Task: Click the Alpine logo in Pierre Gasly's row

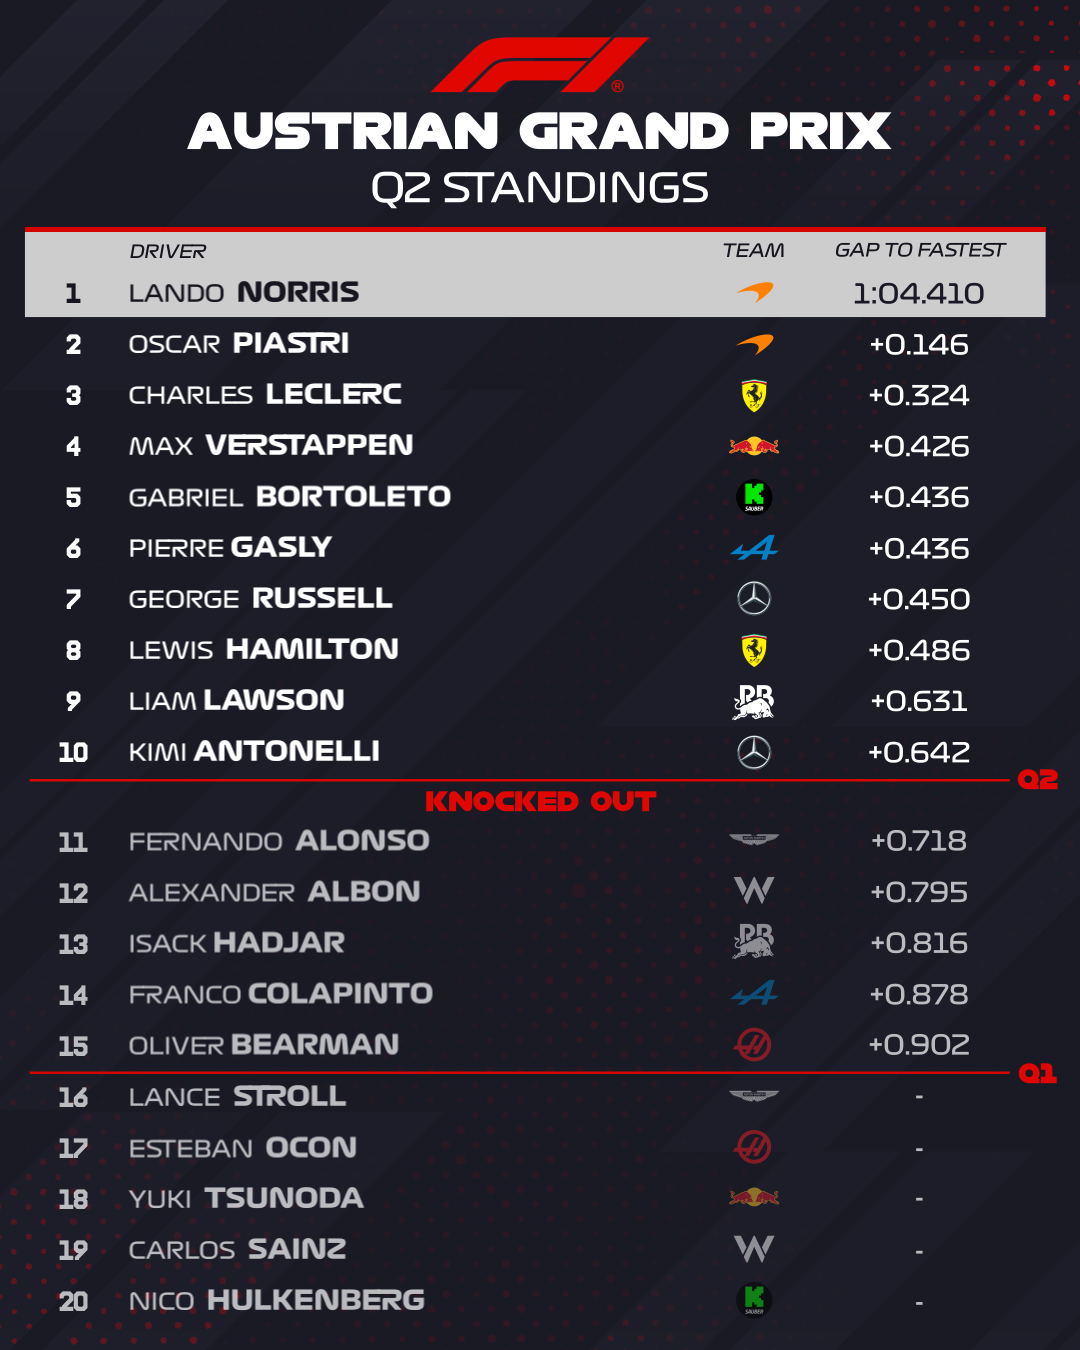Action: click(x=754, y=548)
